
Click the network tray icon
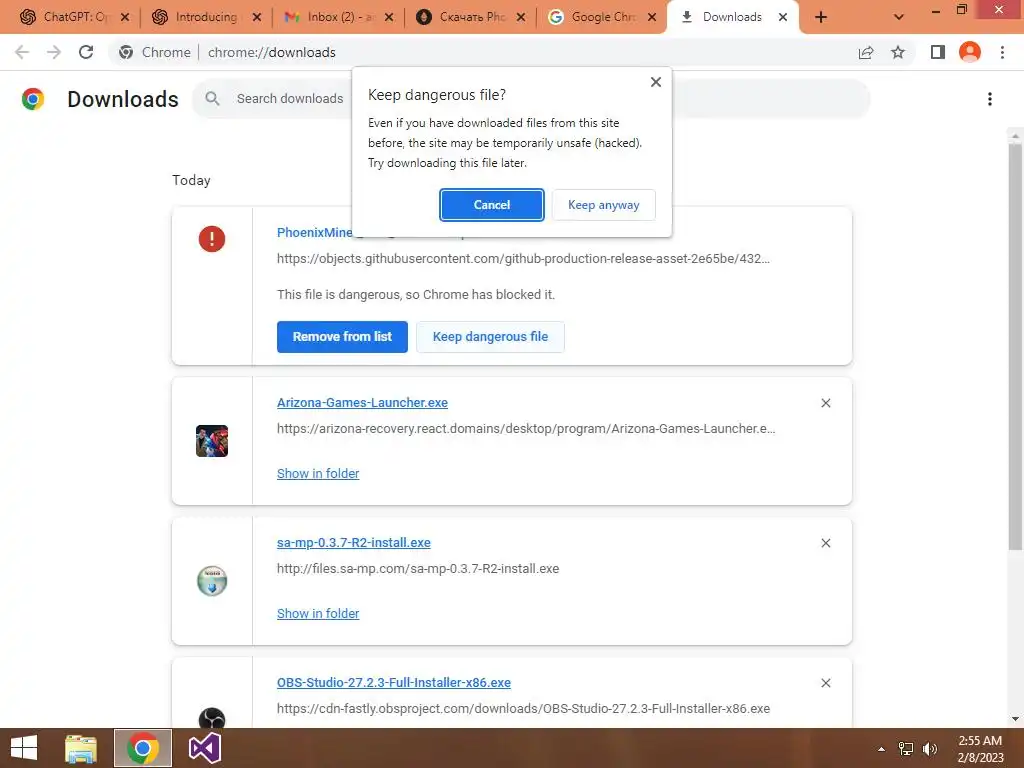coord(906,749)
